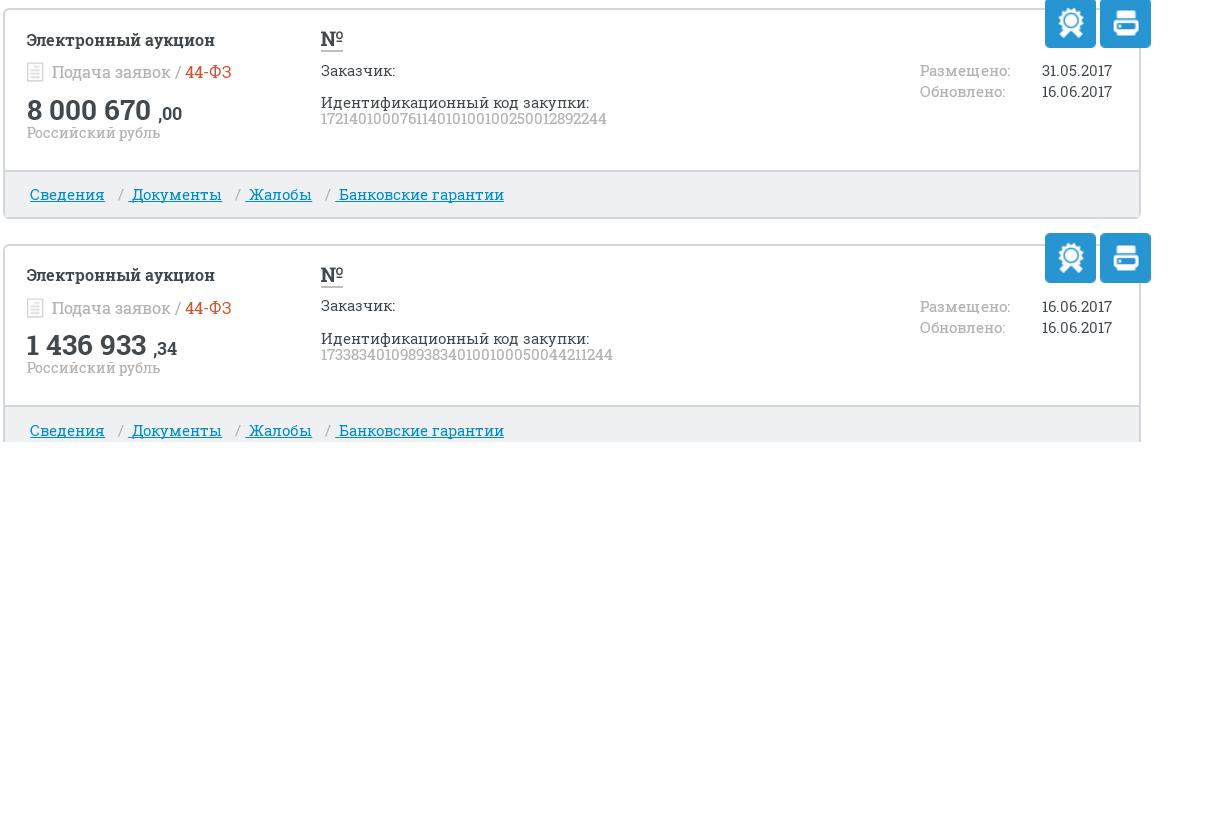
Task: Click the 44-ФЗ link on the 1 436 933 auction
Action: [208, 308]
